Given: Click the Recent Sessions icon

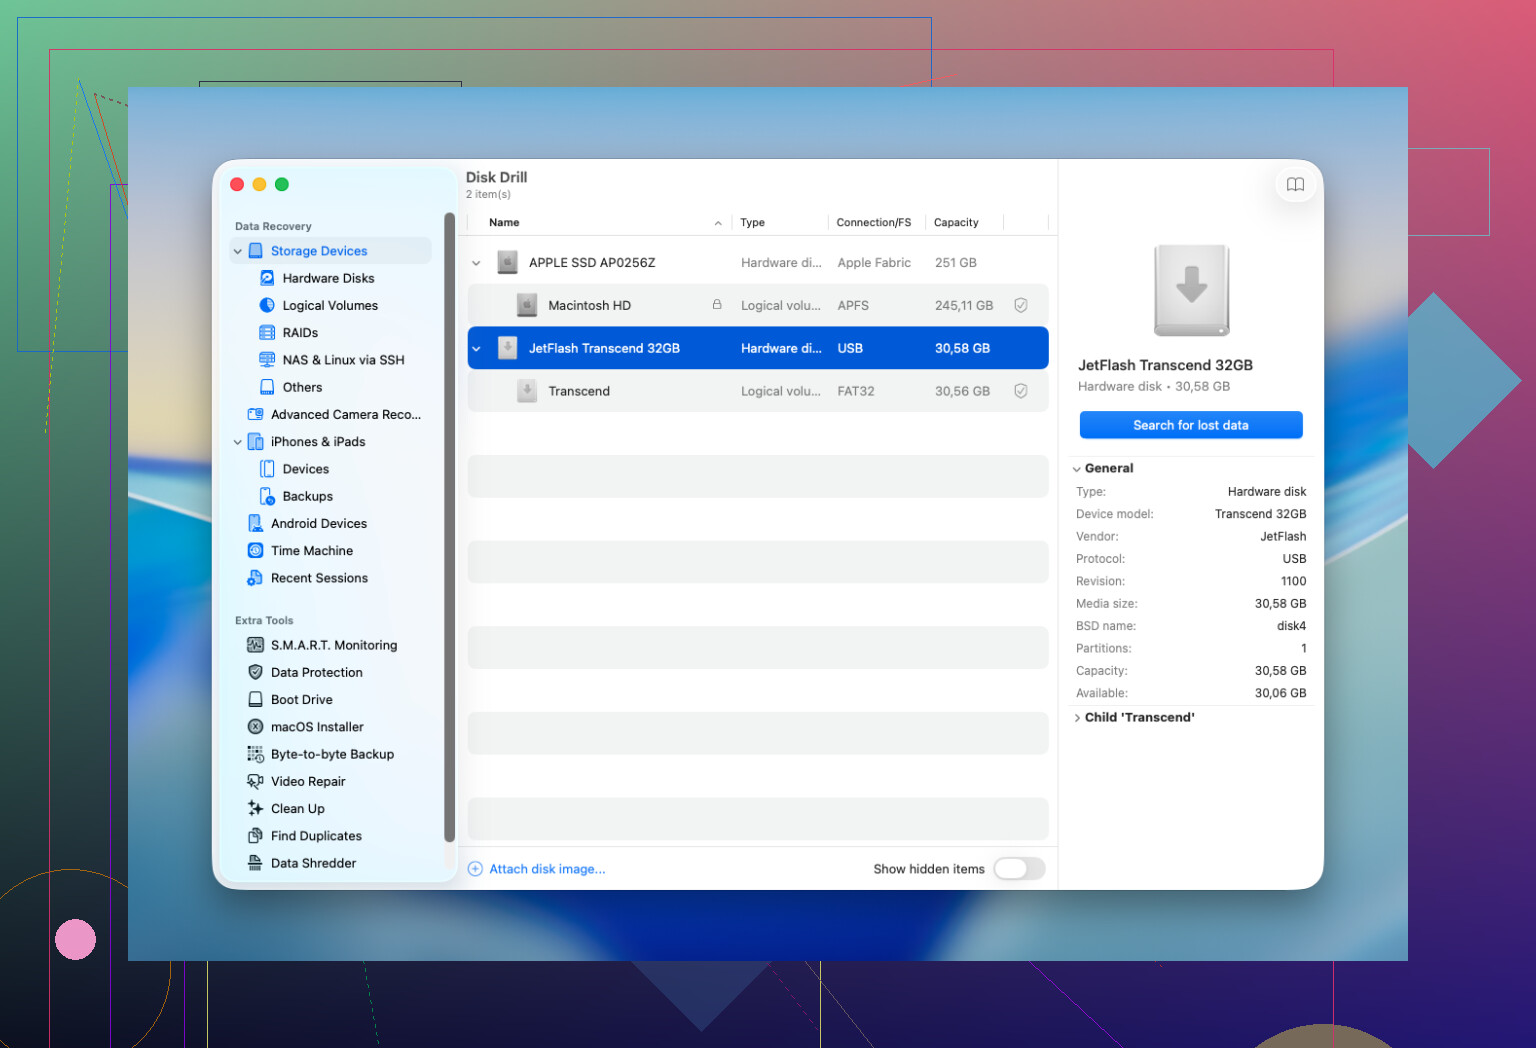Looking at the screenshot, I should (256, 578).
